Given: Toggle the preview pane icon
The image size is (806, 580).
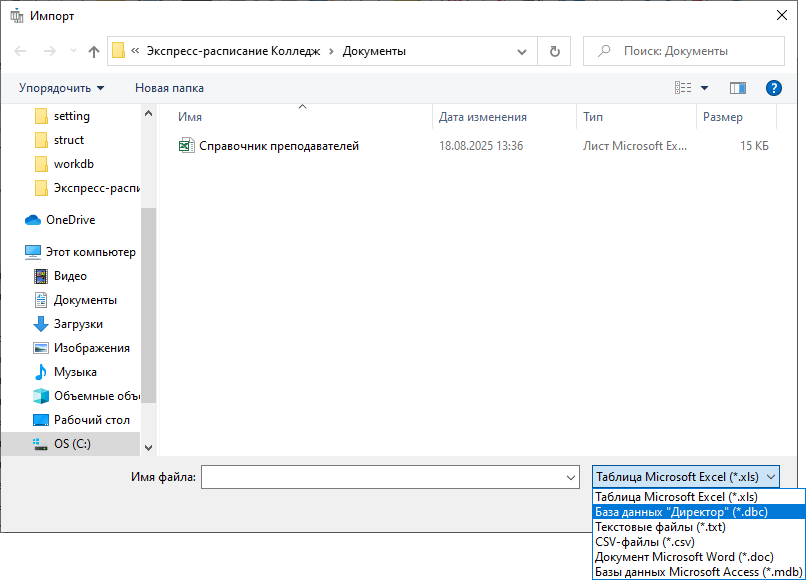Looking at the screenshot, I should coord(738,88).
